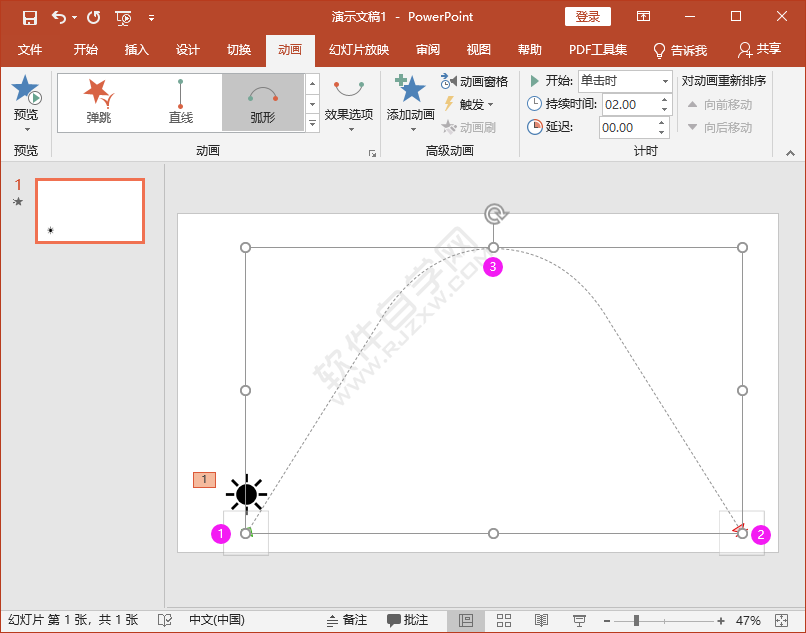Open the Notes (备注) pane
Screen dimensions: 806x633
pyautogui.click(x=347, y=620)
